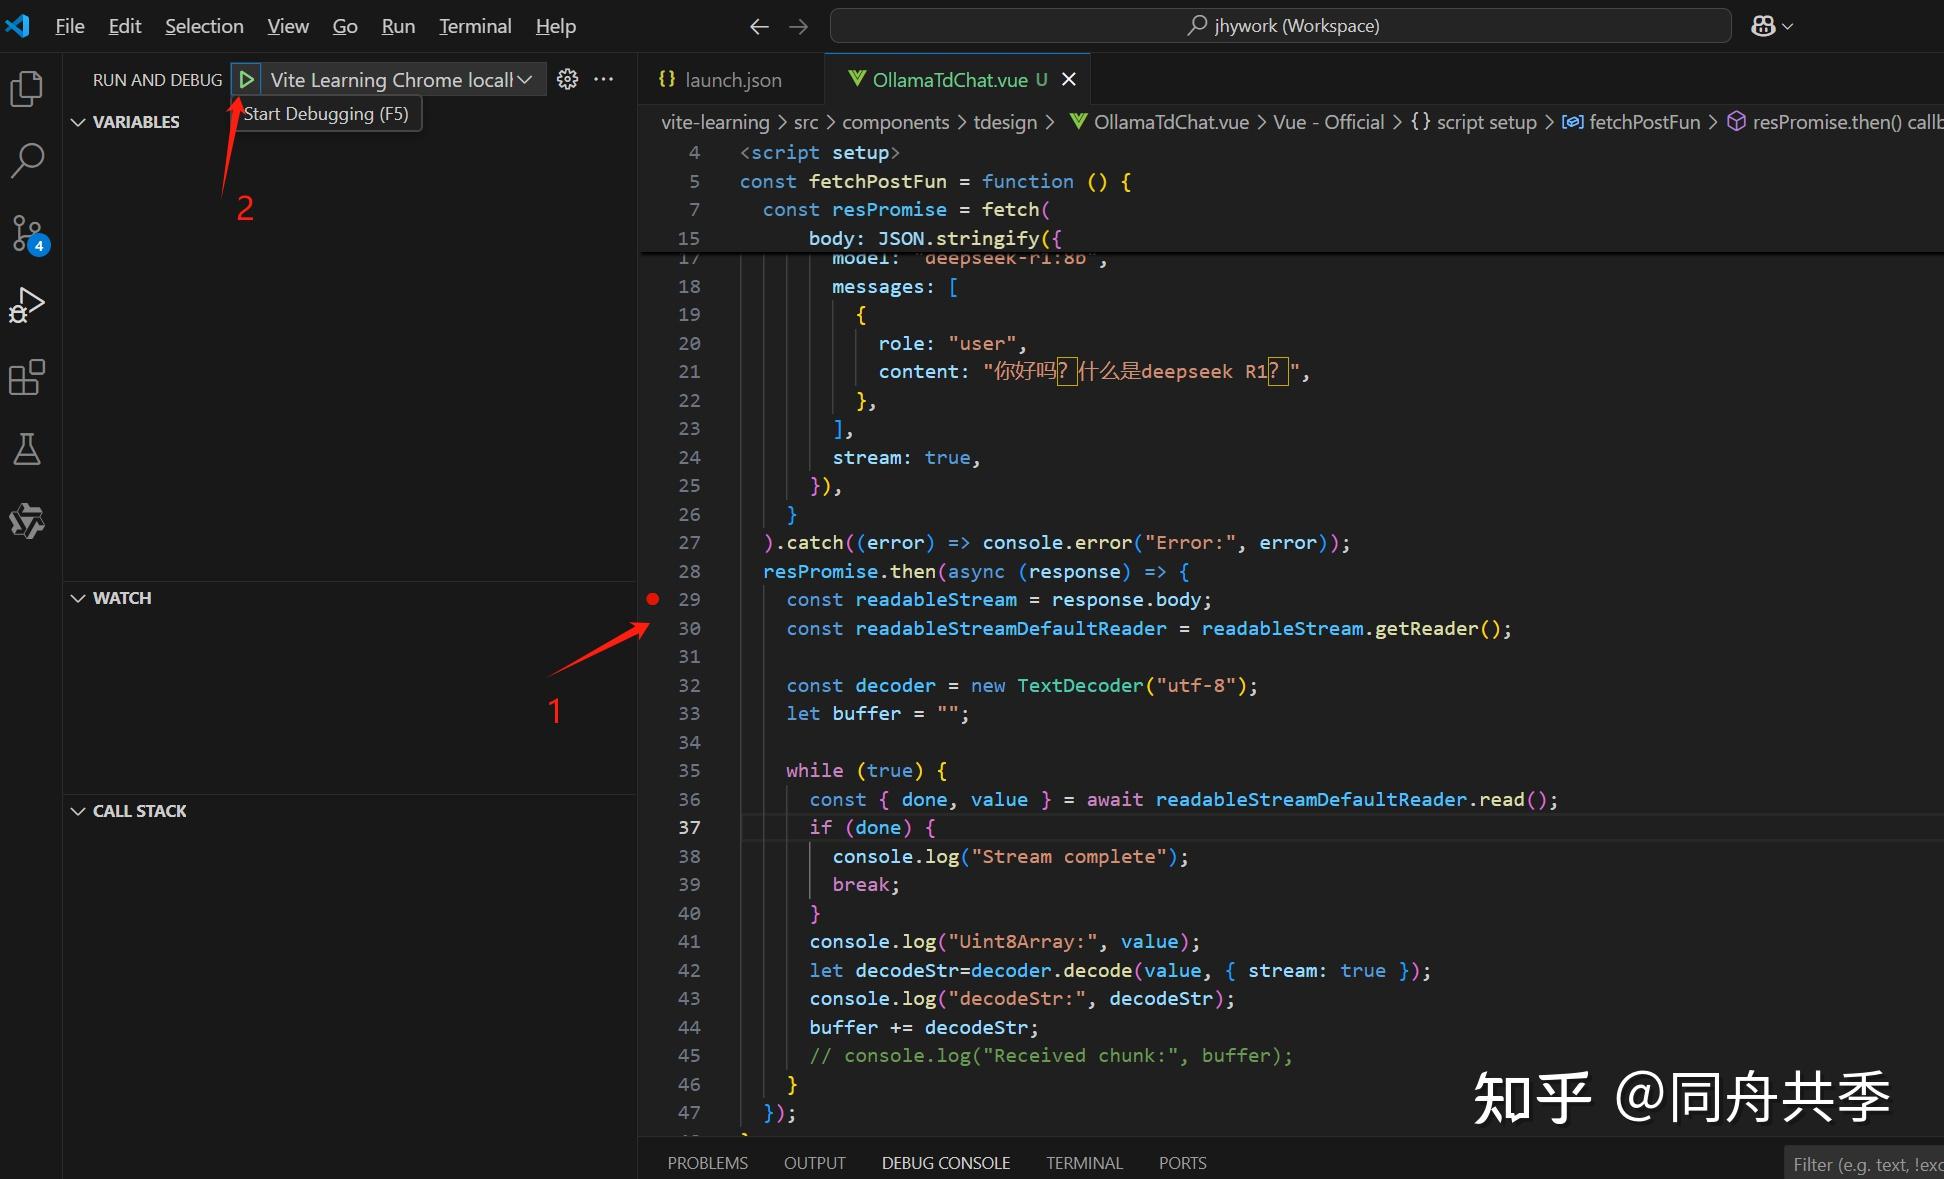Open the Testing flask panel
This screenshot has width=1944, height=1179.
pyautogui.click(x=27, y=448)
